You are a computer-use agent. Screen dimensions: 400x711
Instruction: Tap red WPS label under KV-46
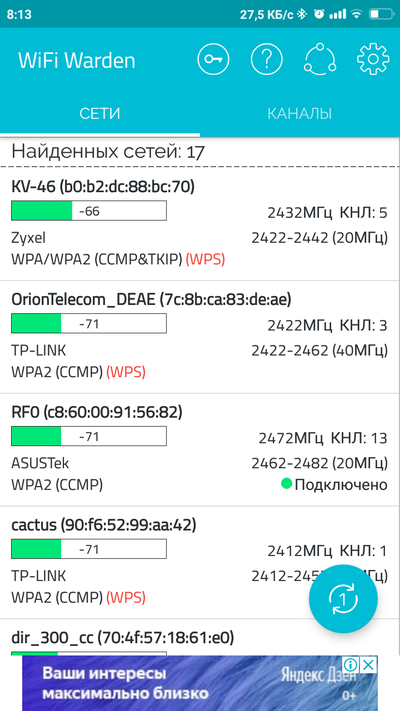[205, 259]
